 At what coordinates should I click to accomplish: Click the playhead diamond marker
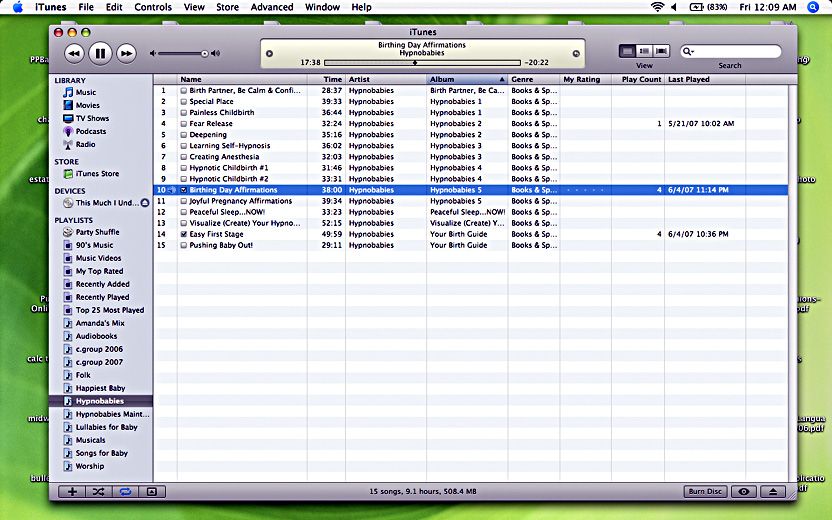[415, 63]
